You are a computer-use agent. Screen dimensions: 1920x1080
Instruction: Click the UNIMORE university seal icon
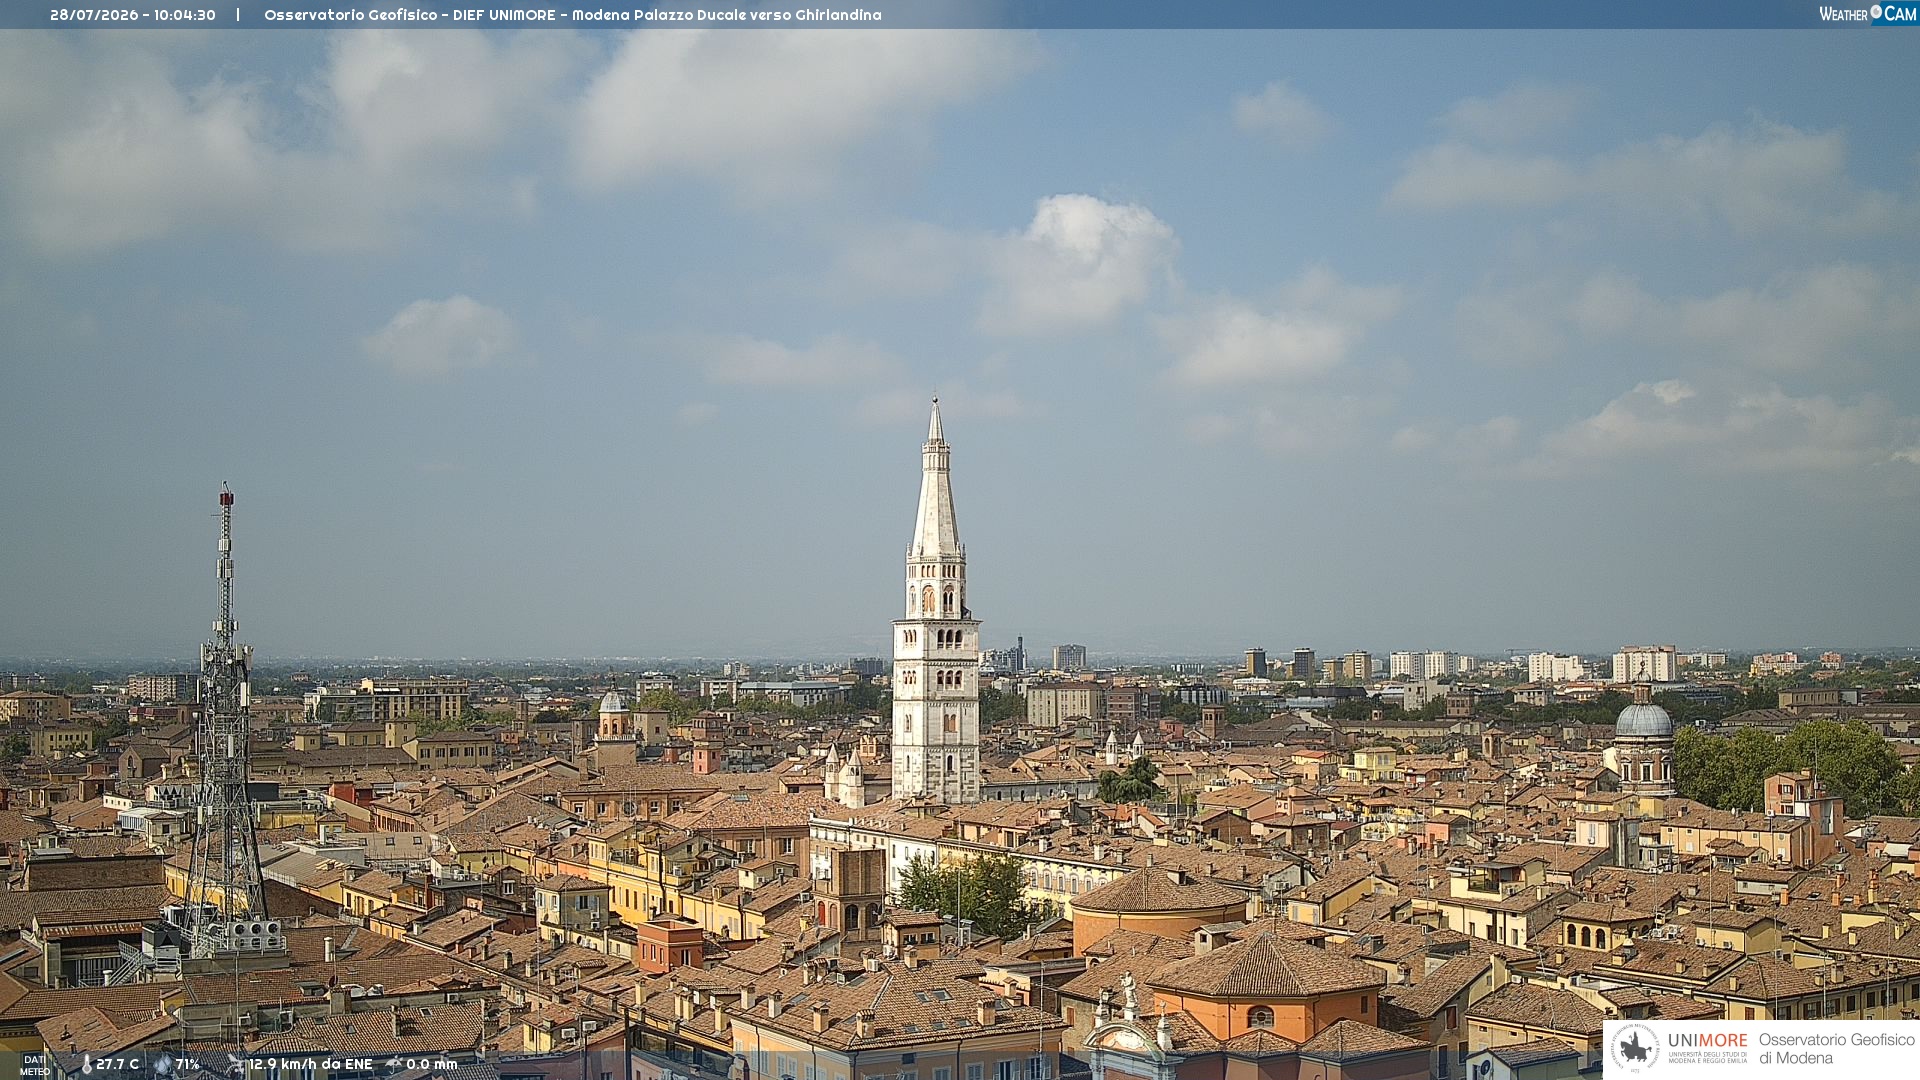(x=1635, y=1049)
